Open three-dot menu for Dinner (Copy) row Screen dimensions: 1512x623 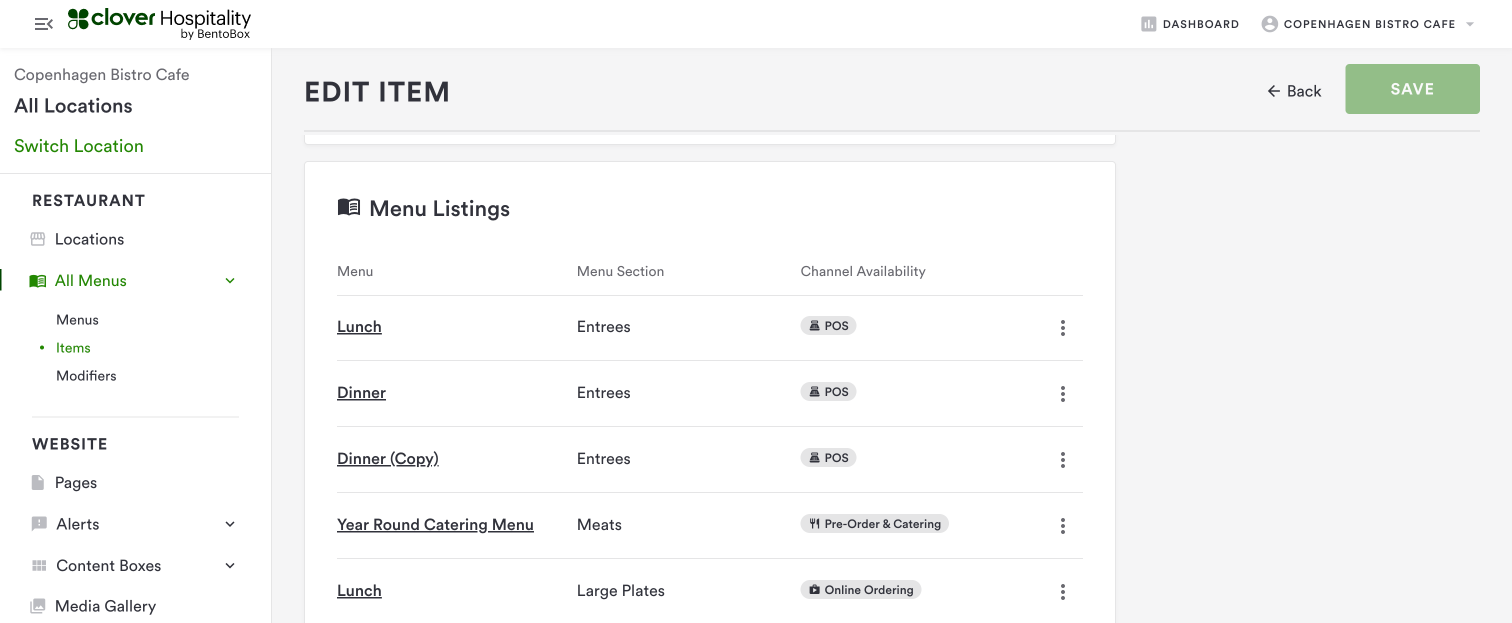[x=1062, y=460]
